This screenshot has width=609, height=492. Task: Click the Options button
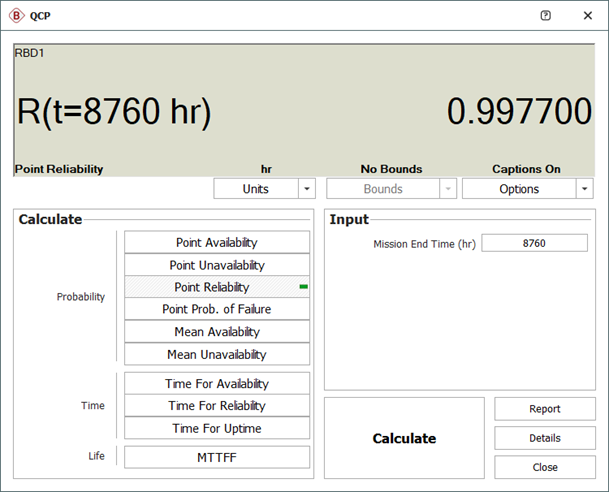pos(518,189)
